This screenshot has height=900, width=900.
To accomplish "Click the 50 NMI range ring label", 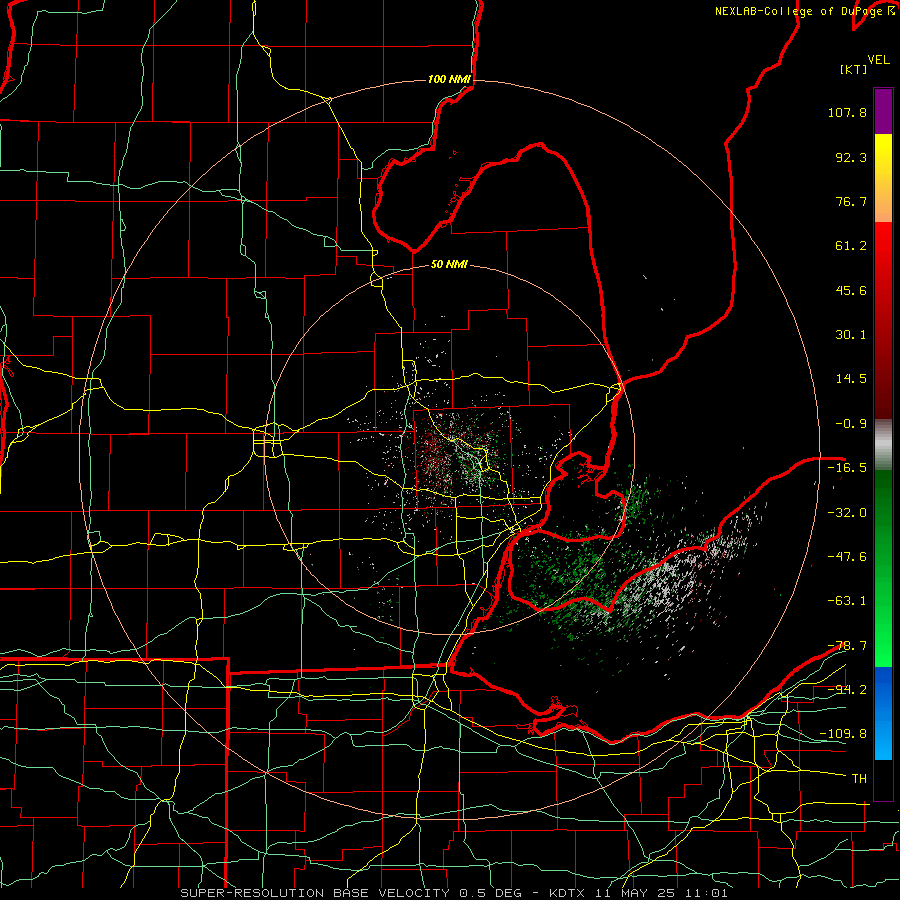I will coord(449,265).
